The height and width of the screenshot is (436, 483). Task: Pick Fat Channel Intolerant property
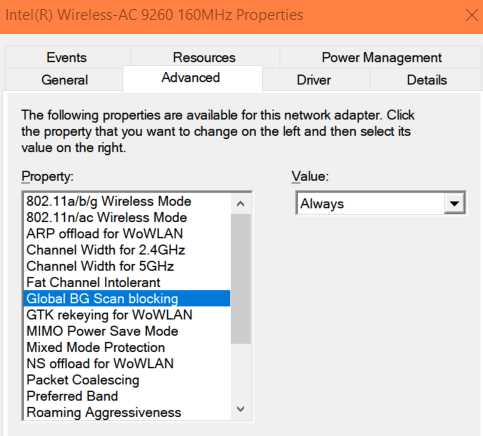[127, 282]
